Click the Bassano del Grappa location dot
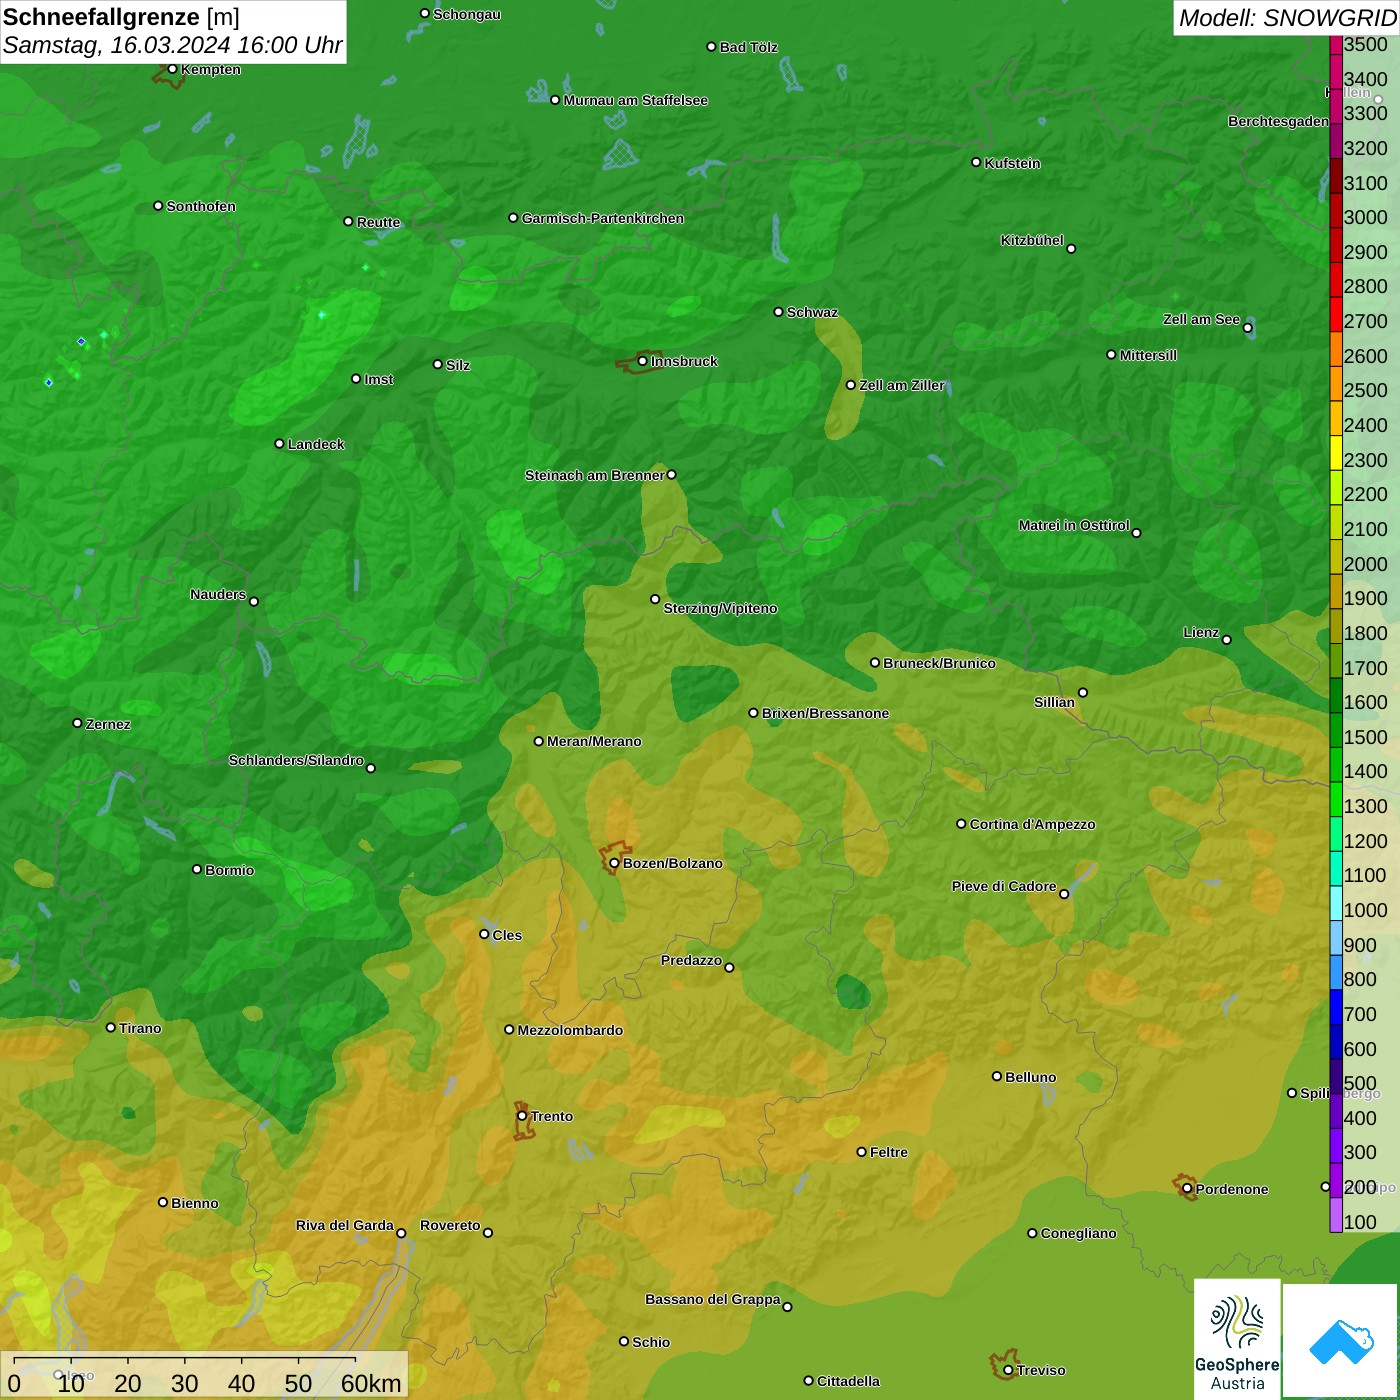The height and width of the screenshot is (1400, 1400). 787,1307
